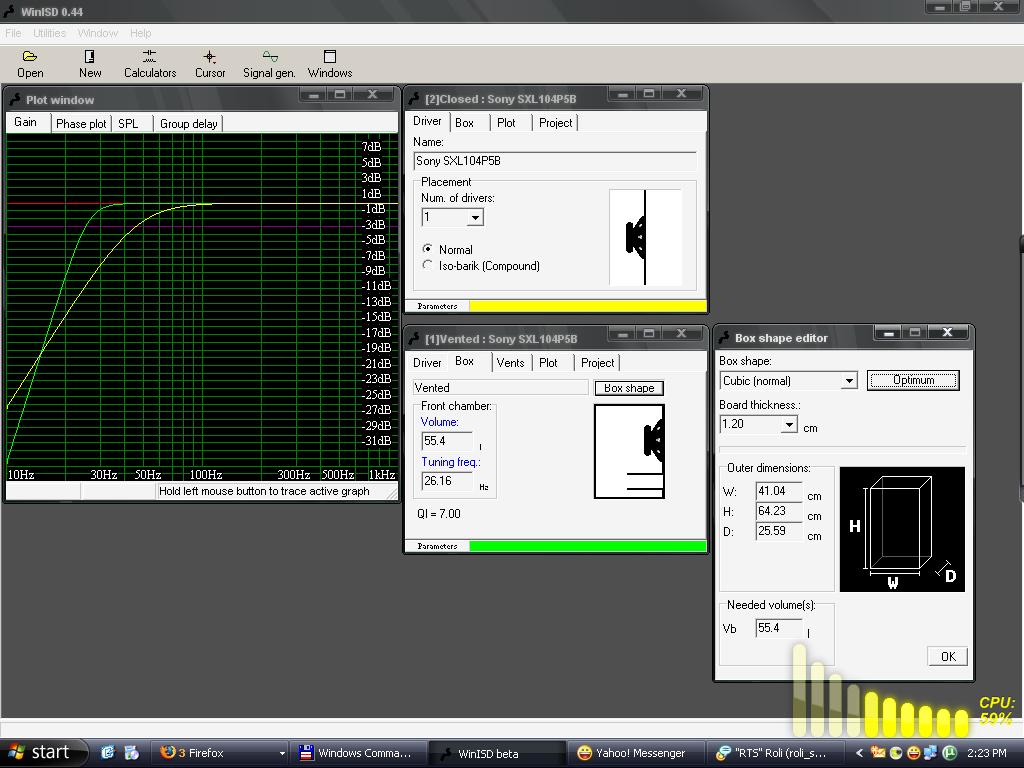The image size is (1024, 768).
Task: Select Iso-barik (Compound) placement option
Action: [x=428, y=266]
